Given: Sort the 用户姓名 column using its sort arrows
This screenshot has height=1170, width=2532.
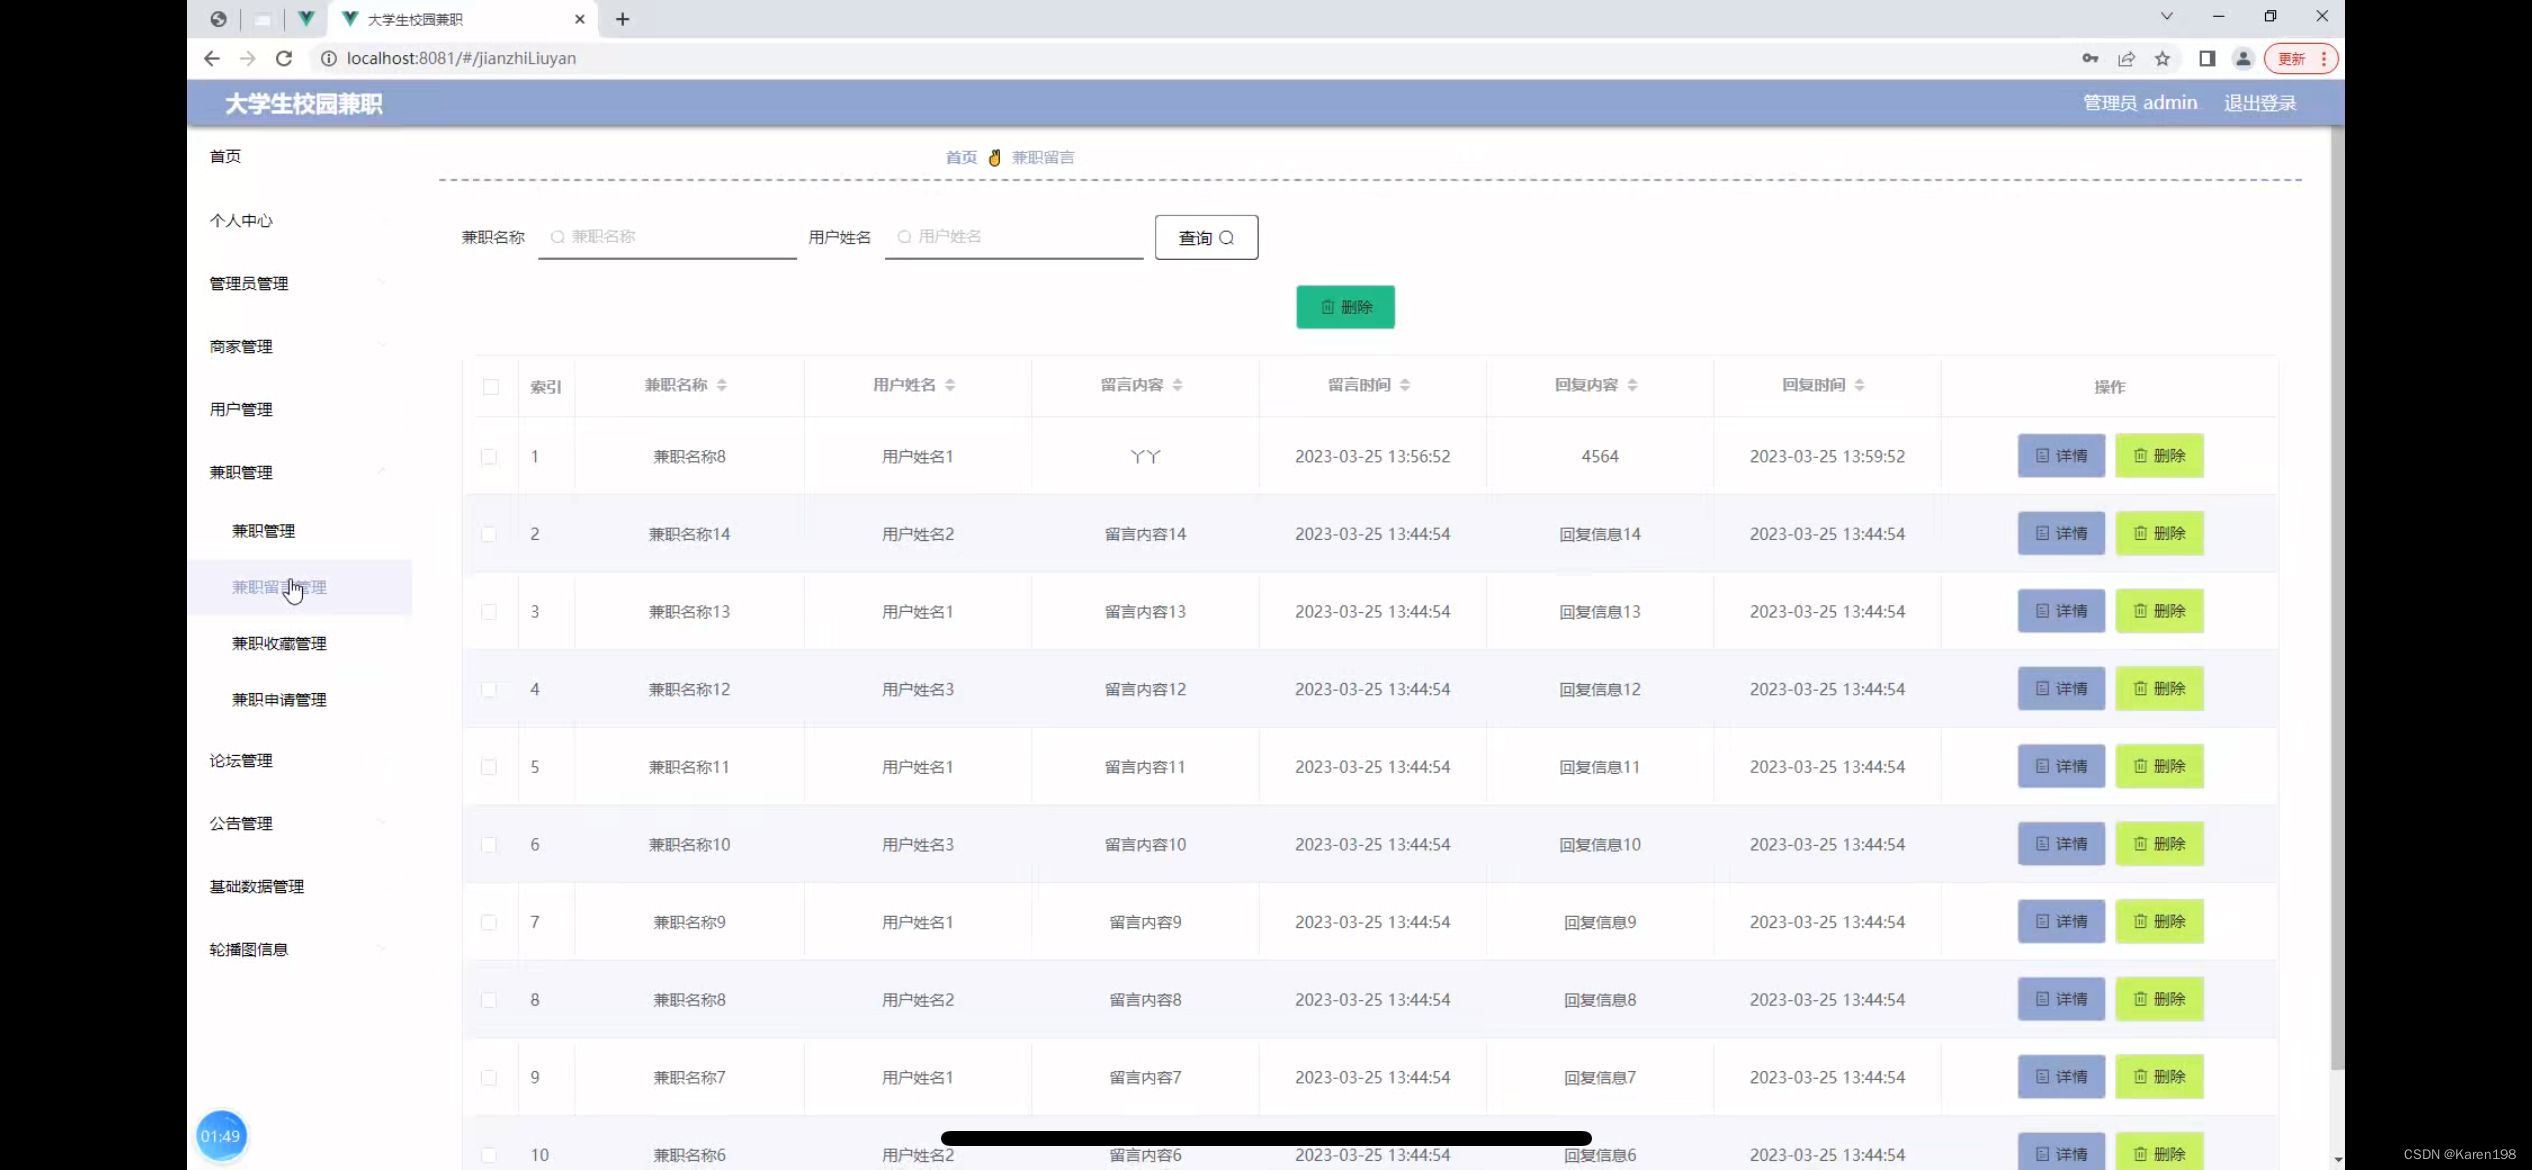Looking at the screenshot, I should click(x=950, y=385).
